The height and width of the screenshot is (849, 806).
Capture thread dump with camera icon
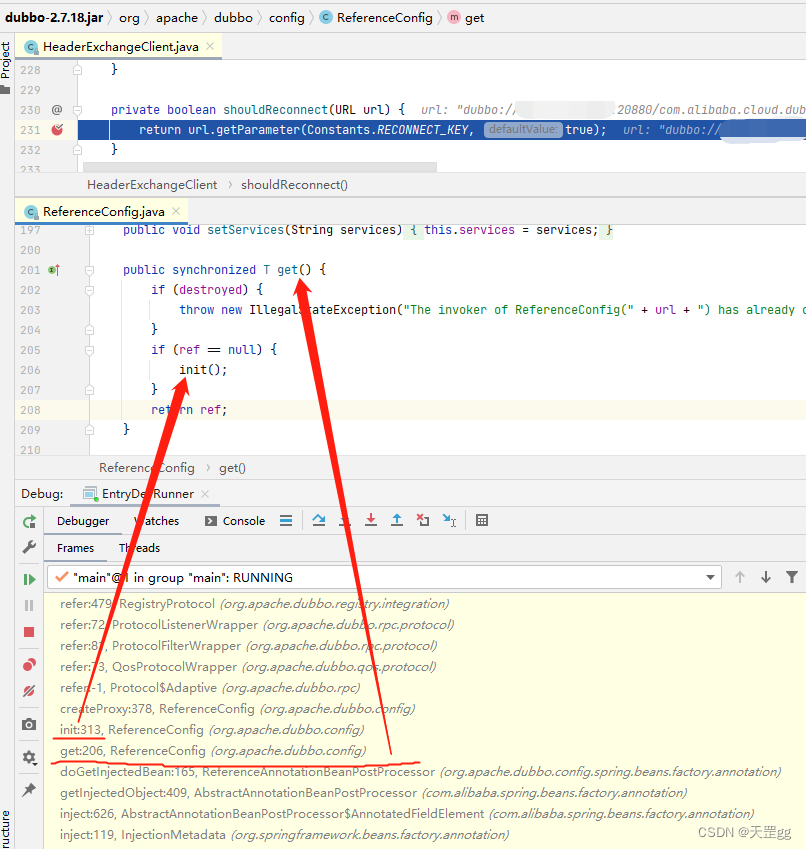point(29,724)
